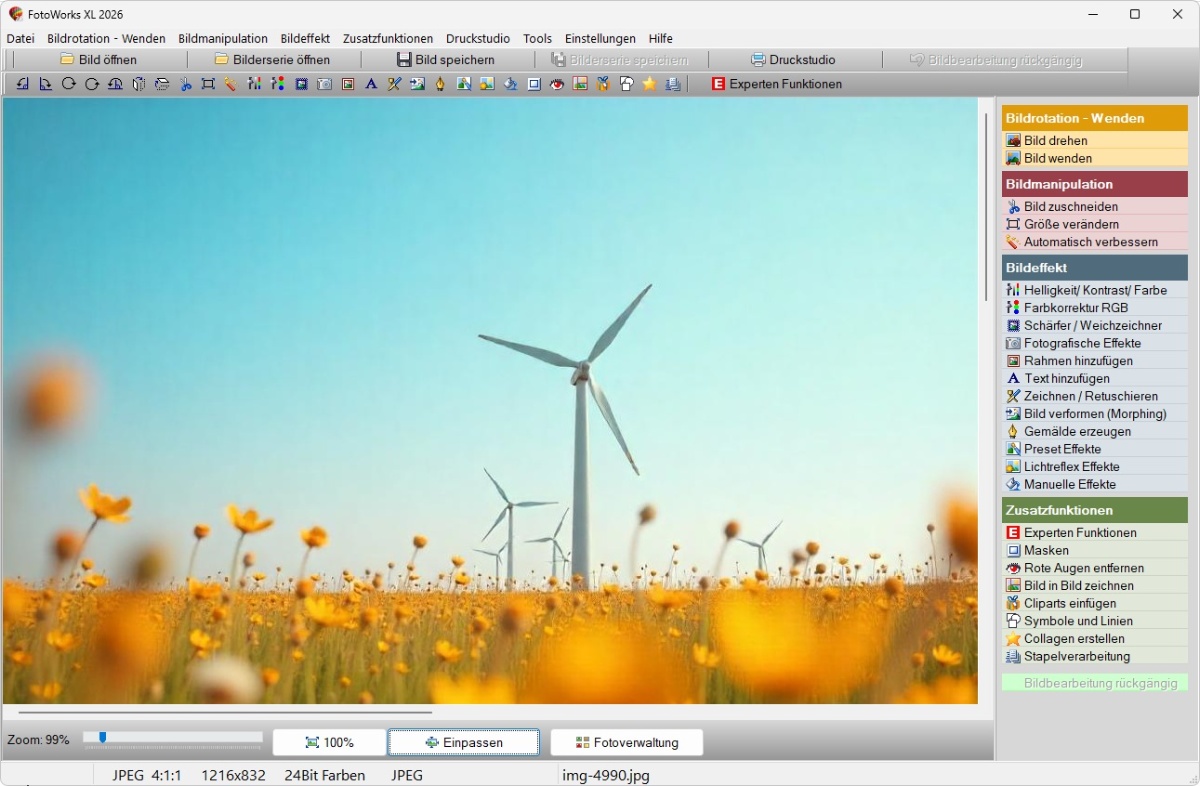Click the Einpassen zoom button

click(464, 742)
